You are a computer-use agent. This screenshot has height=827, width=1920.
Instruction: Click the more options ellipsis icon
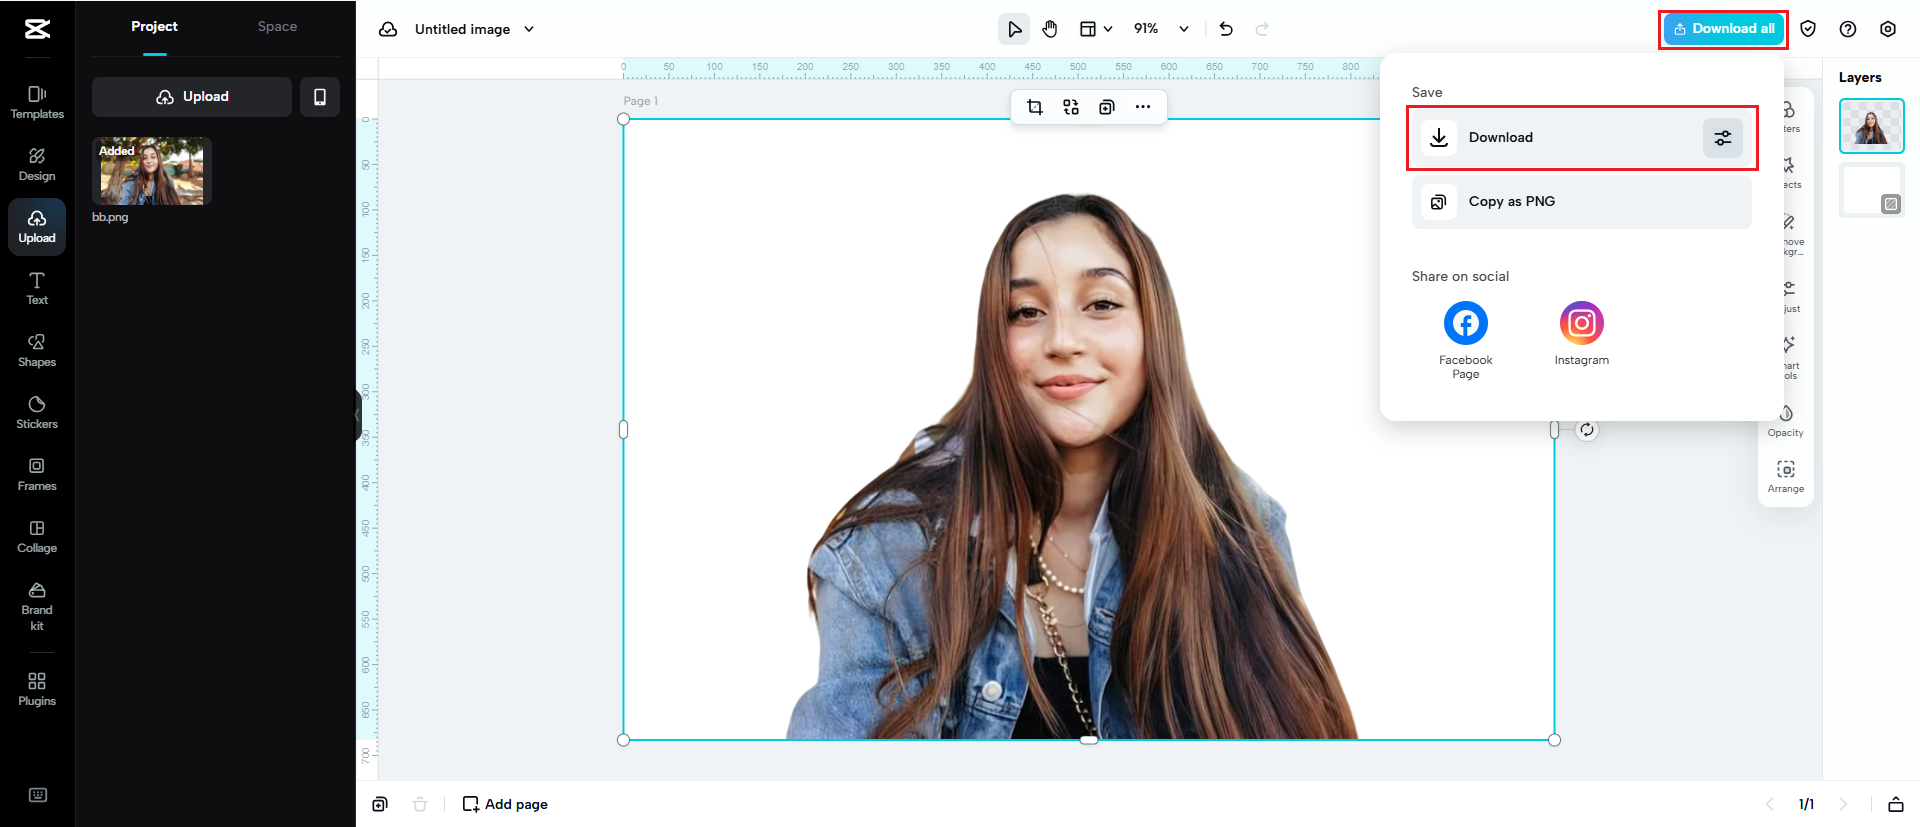pyautogui.click(x=1143, y=107)
